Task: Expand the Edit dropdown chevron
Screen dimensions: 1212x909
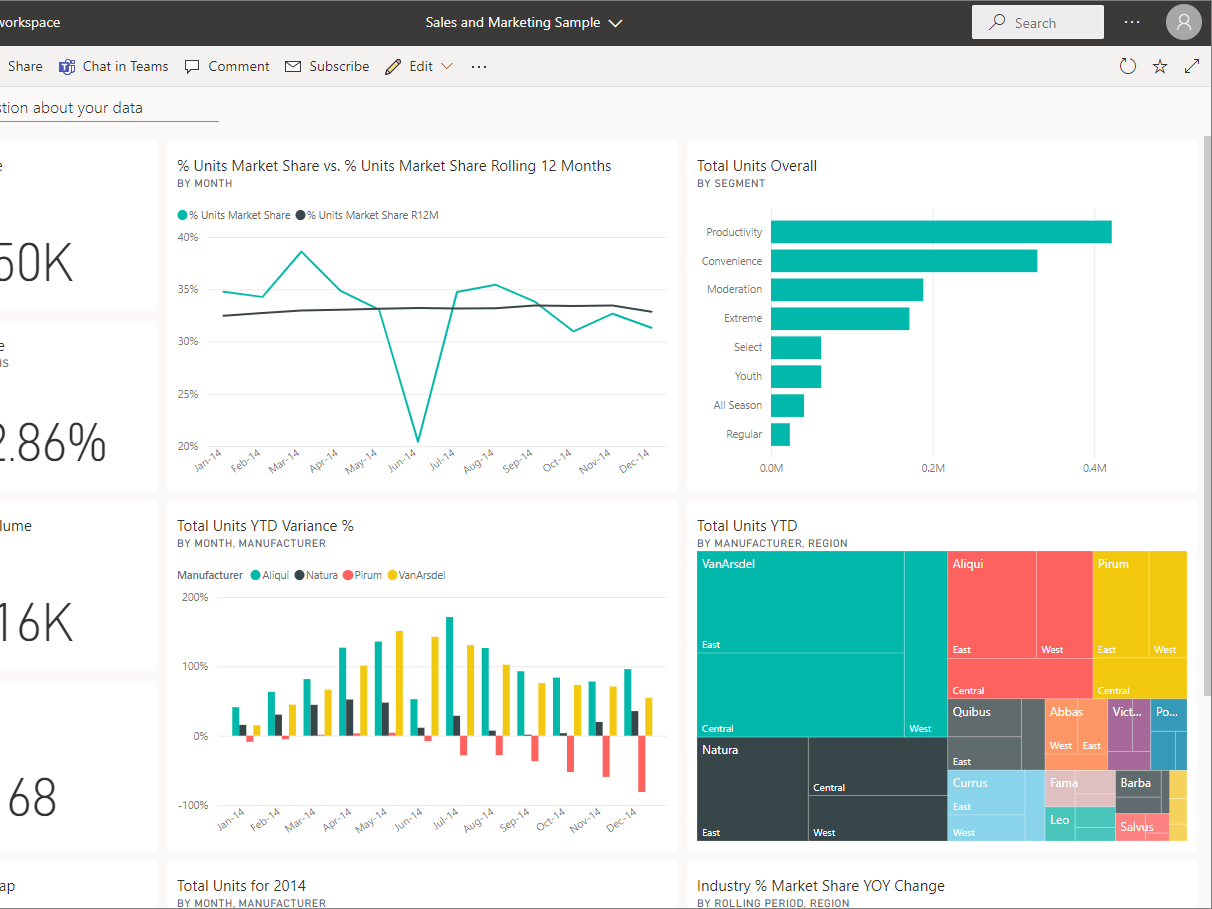Action: point(447,66)
